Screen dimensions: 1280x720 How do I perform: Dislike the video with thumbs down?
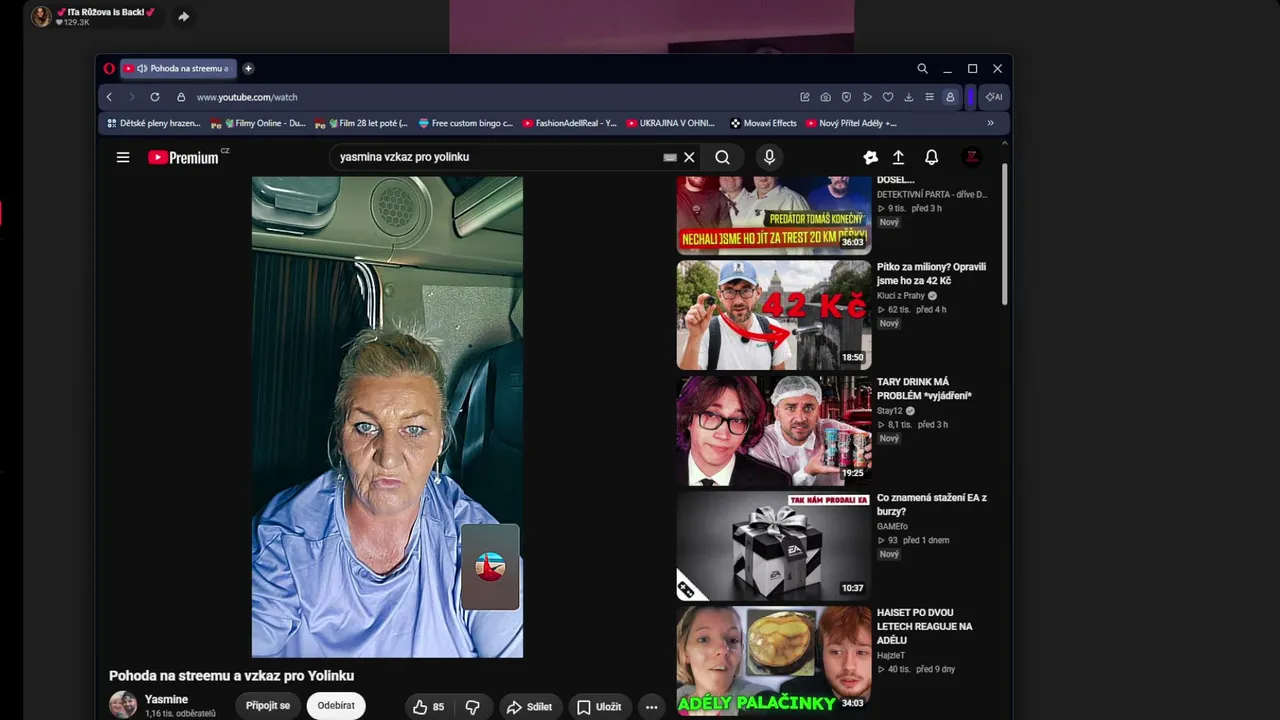[x=473, y=707]
